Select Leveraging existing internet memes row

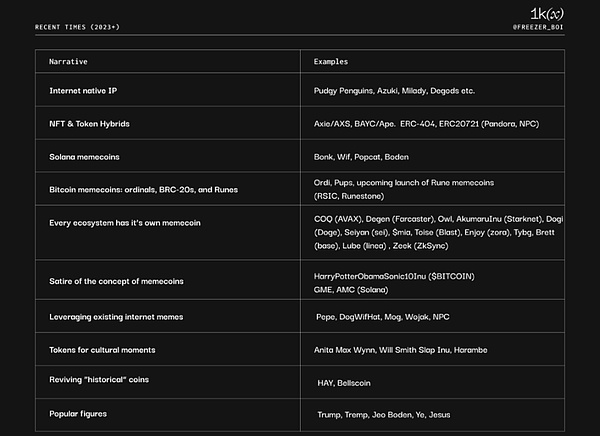pyautogui.click(x=116, y=316)
